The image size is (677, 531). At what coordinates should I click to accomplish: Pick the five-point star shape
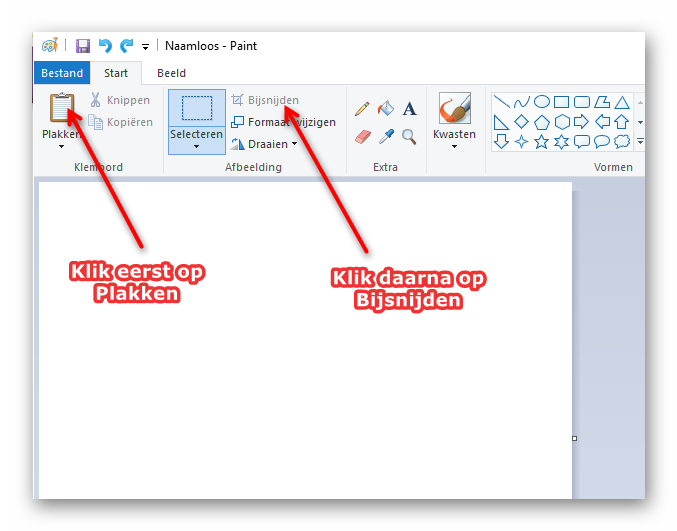pos(541,142)
